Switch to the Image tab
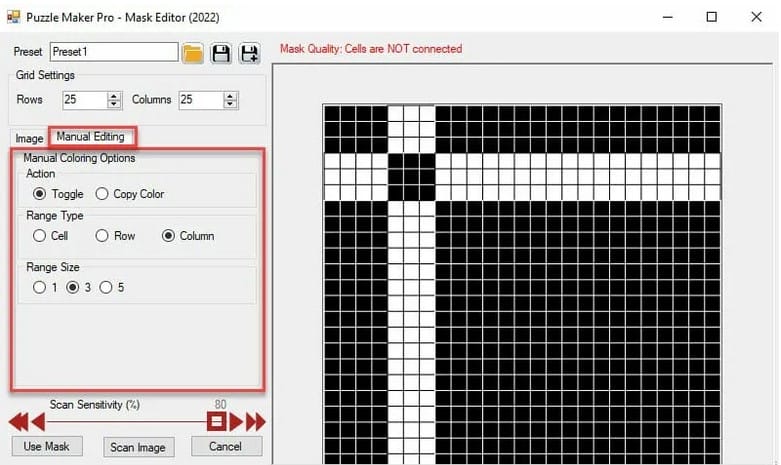The width and height of the screenshot is (781, 465). click(x=29, y=138)
